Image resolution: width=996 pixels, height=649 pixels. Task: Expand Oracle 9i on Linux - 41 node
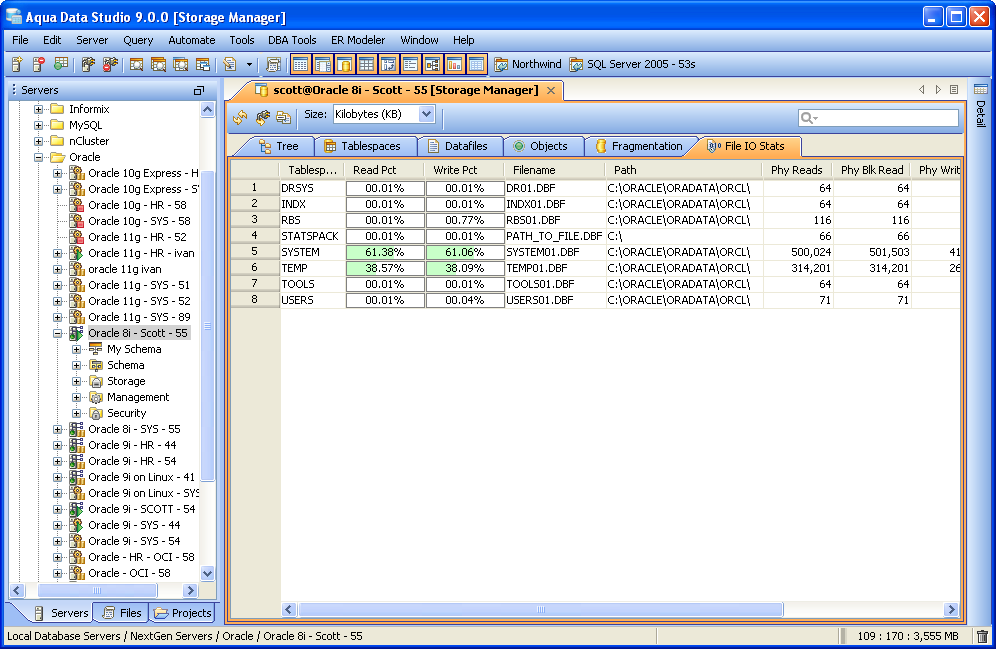[57, 477]
